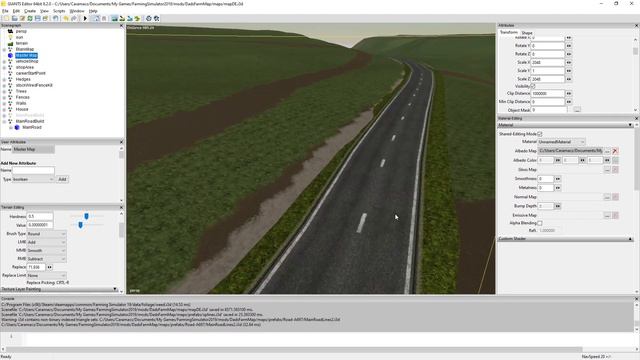Click the Hardness slider handle

[x=87, y=216]
